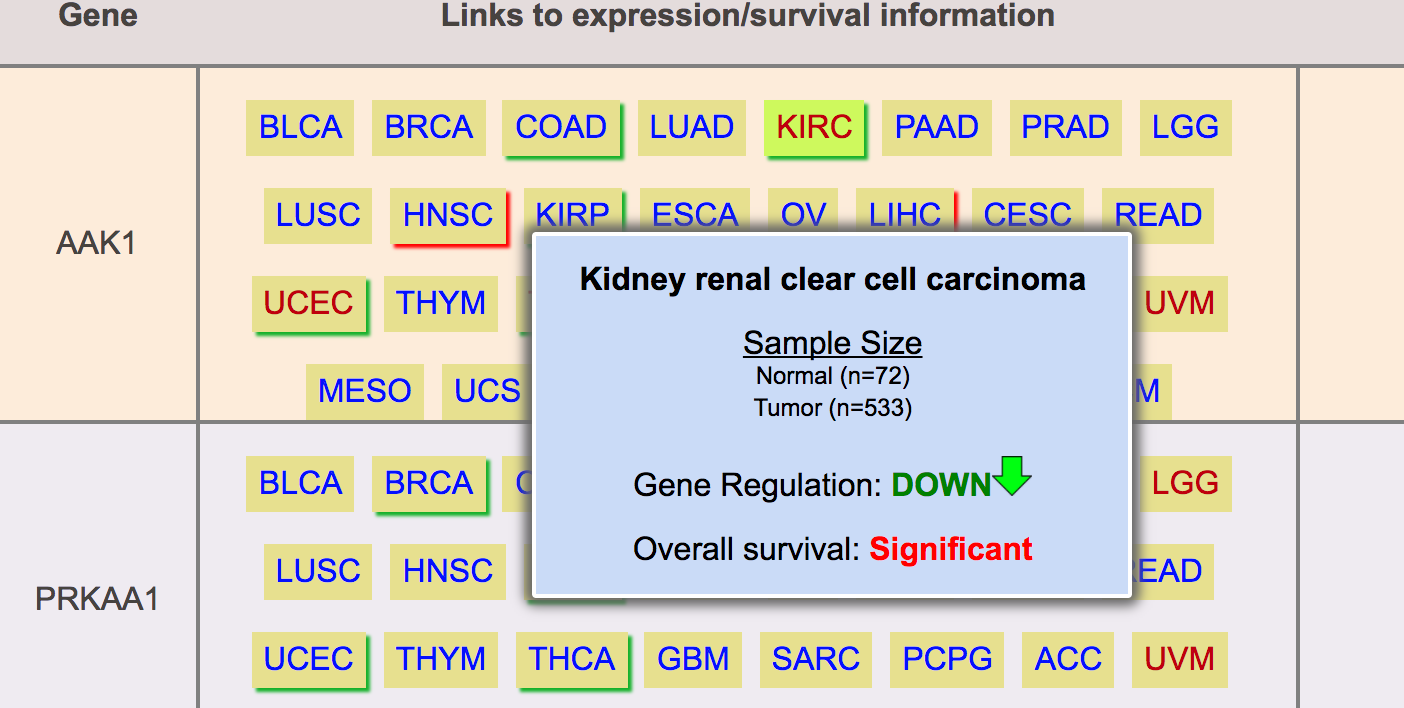The width and height of the screenshot is (1404, 708).
Task: Click the green DOWN arrow icon
Action: click(x=1012, y=476)
